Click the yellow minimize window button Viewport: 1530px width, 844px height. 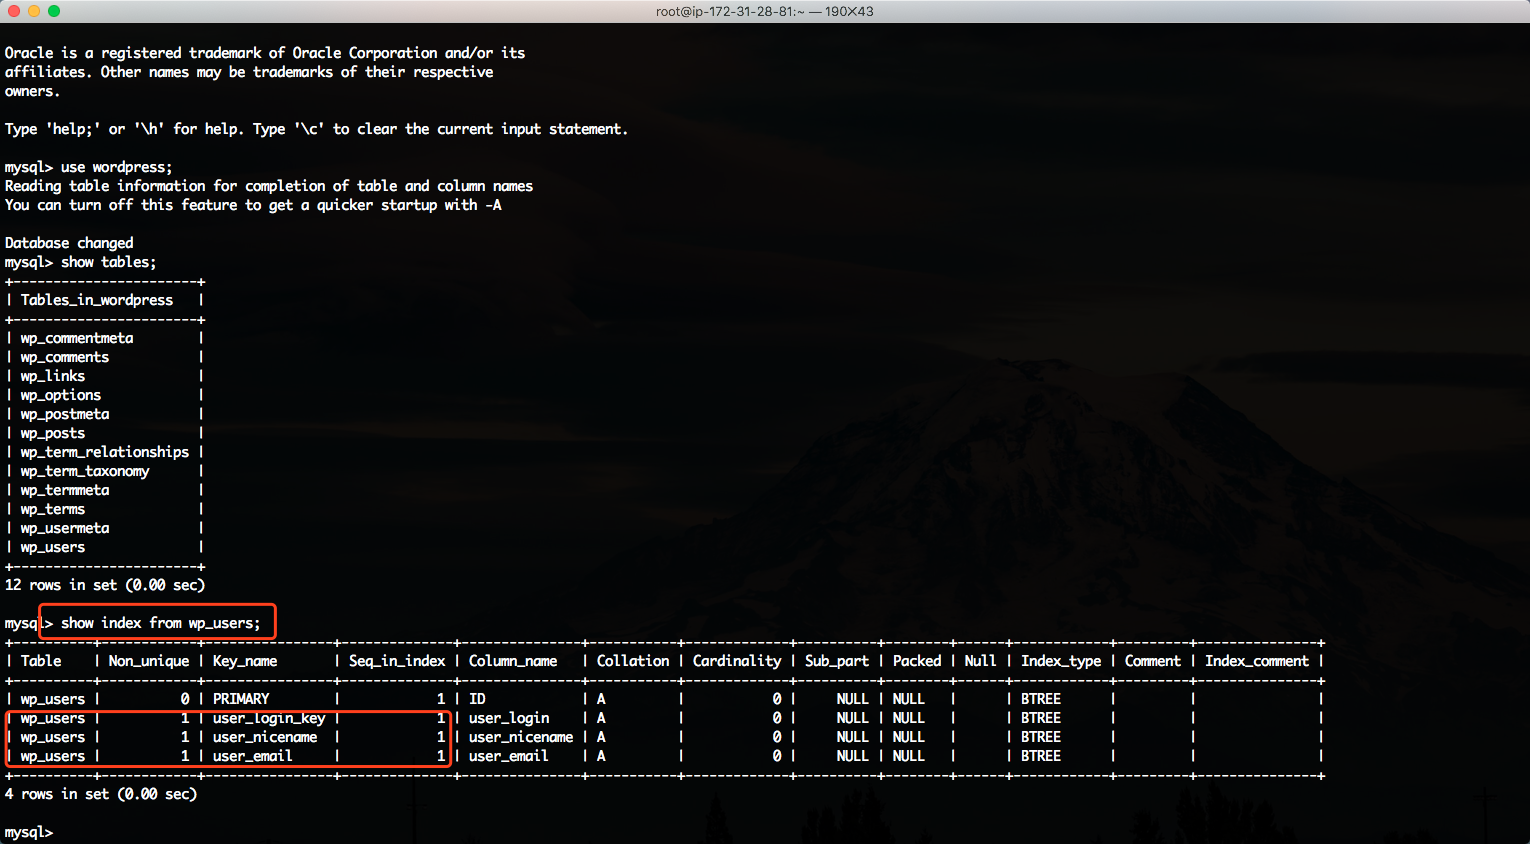click(34, 11)
